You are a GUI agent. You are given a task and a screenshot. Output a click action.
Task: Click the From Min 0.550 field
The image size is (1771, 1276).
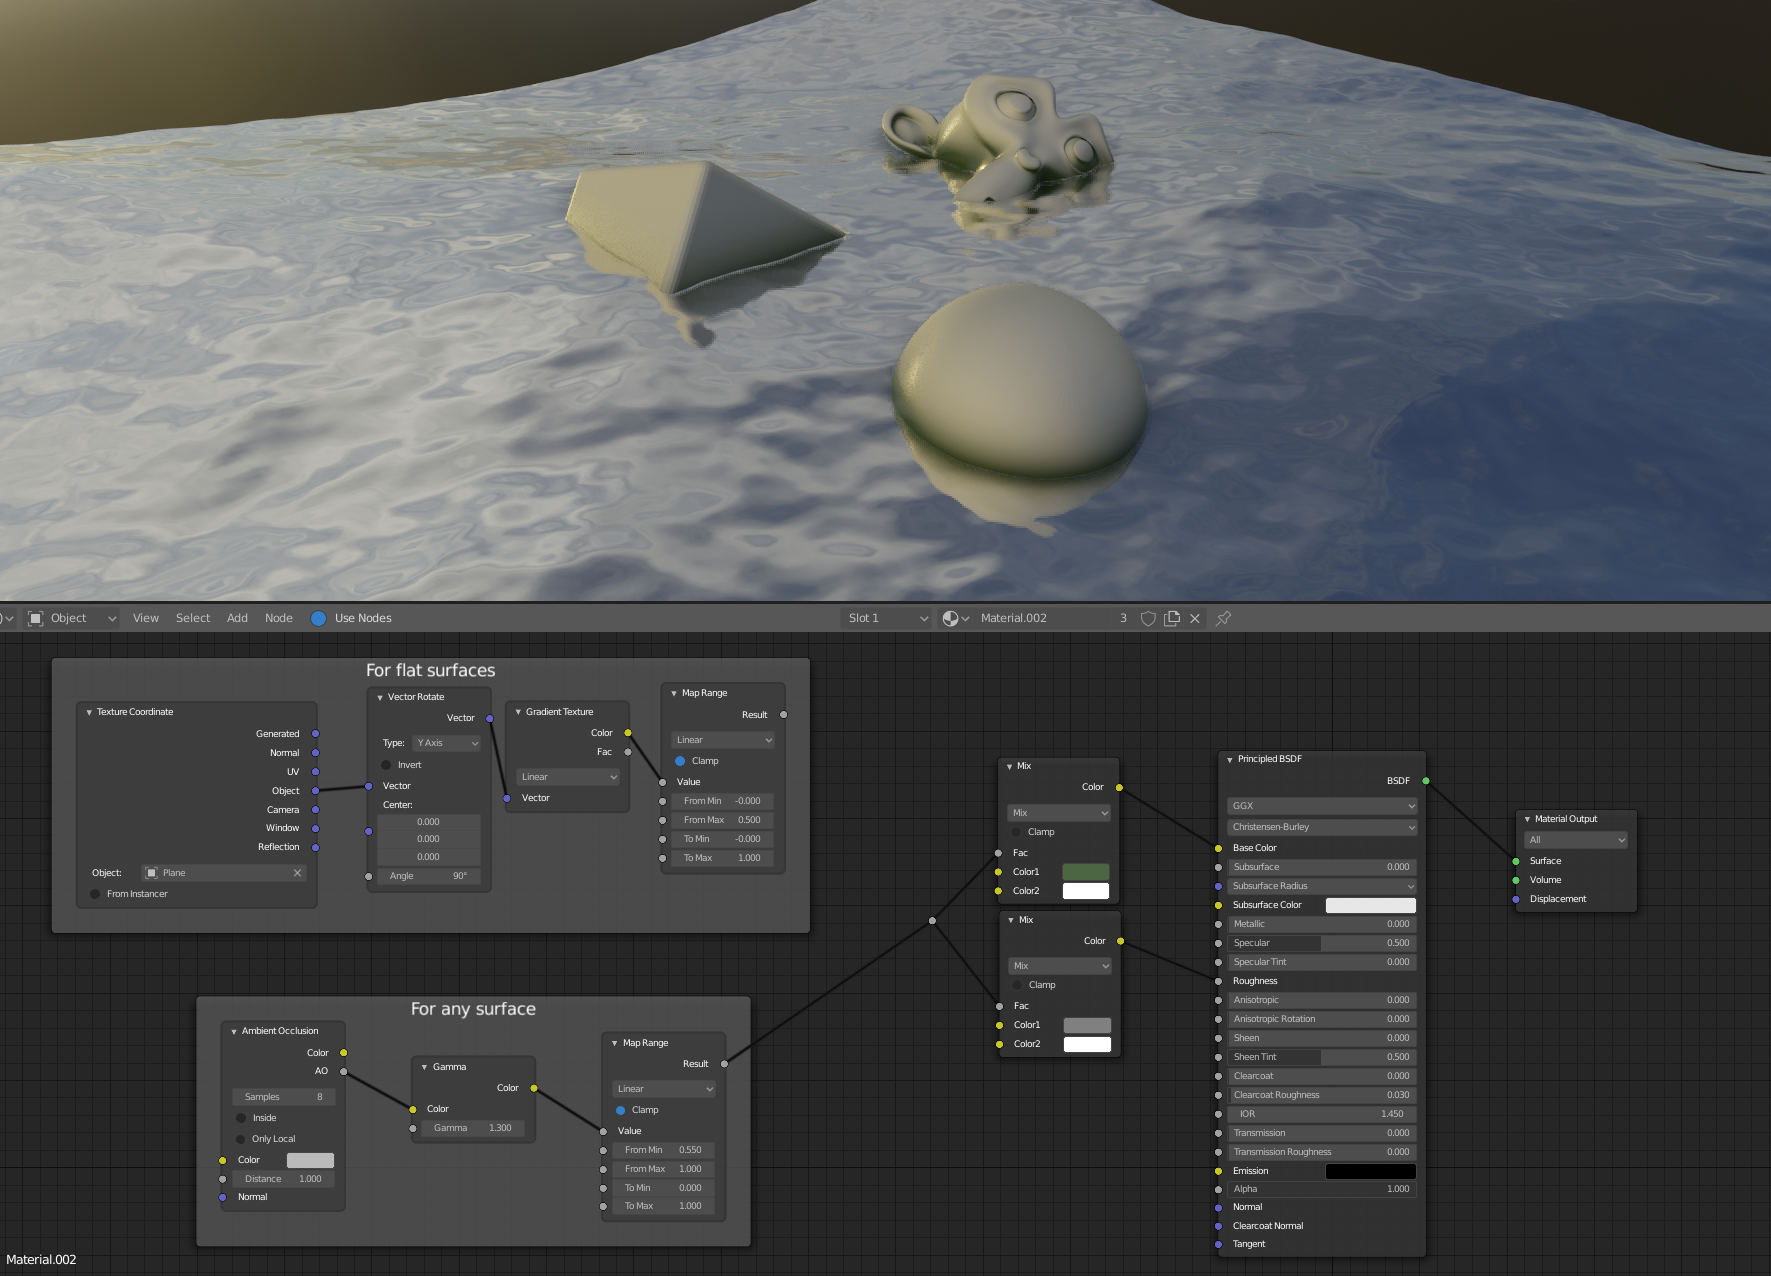point(664,1150)
